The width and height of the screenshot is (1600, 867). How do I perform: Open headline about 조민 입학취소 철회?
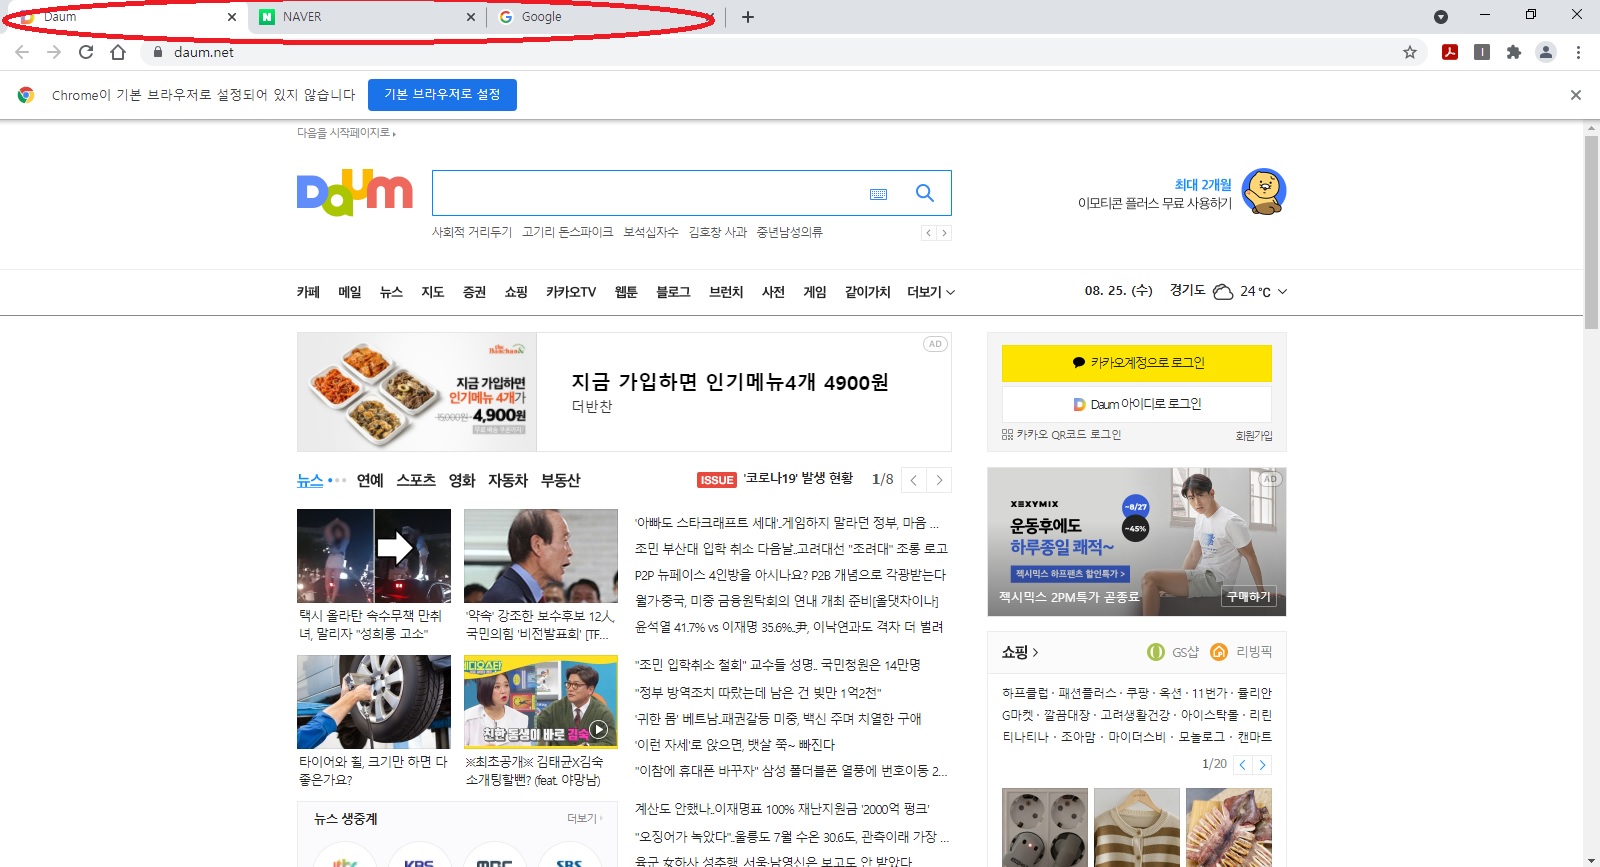click(777, 665)
